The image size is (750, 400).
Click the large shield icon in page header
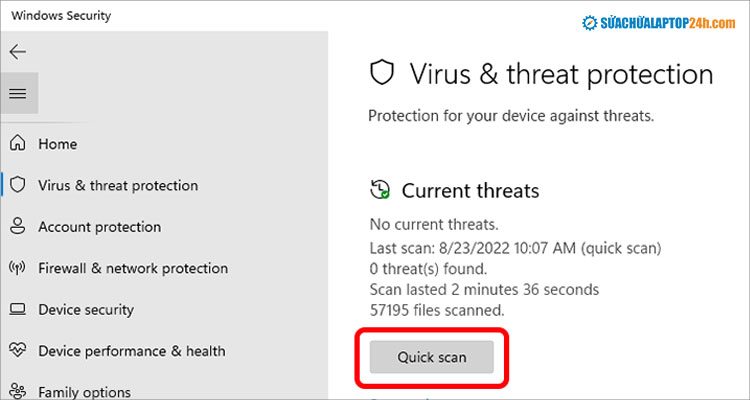coord(383,73)
